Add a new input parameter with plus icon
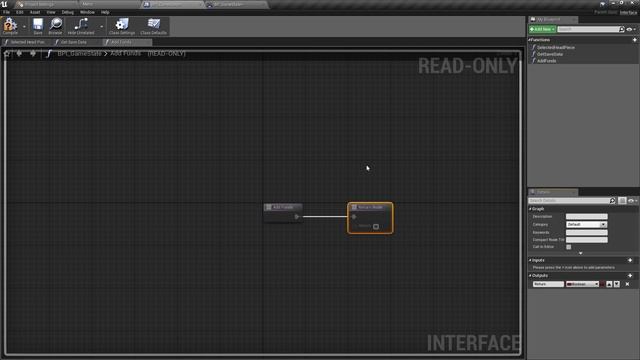Screen dimensions: 640x360 (630, 260)
